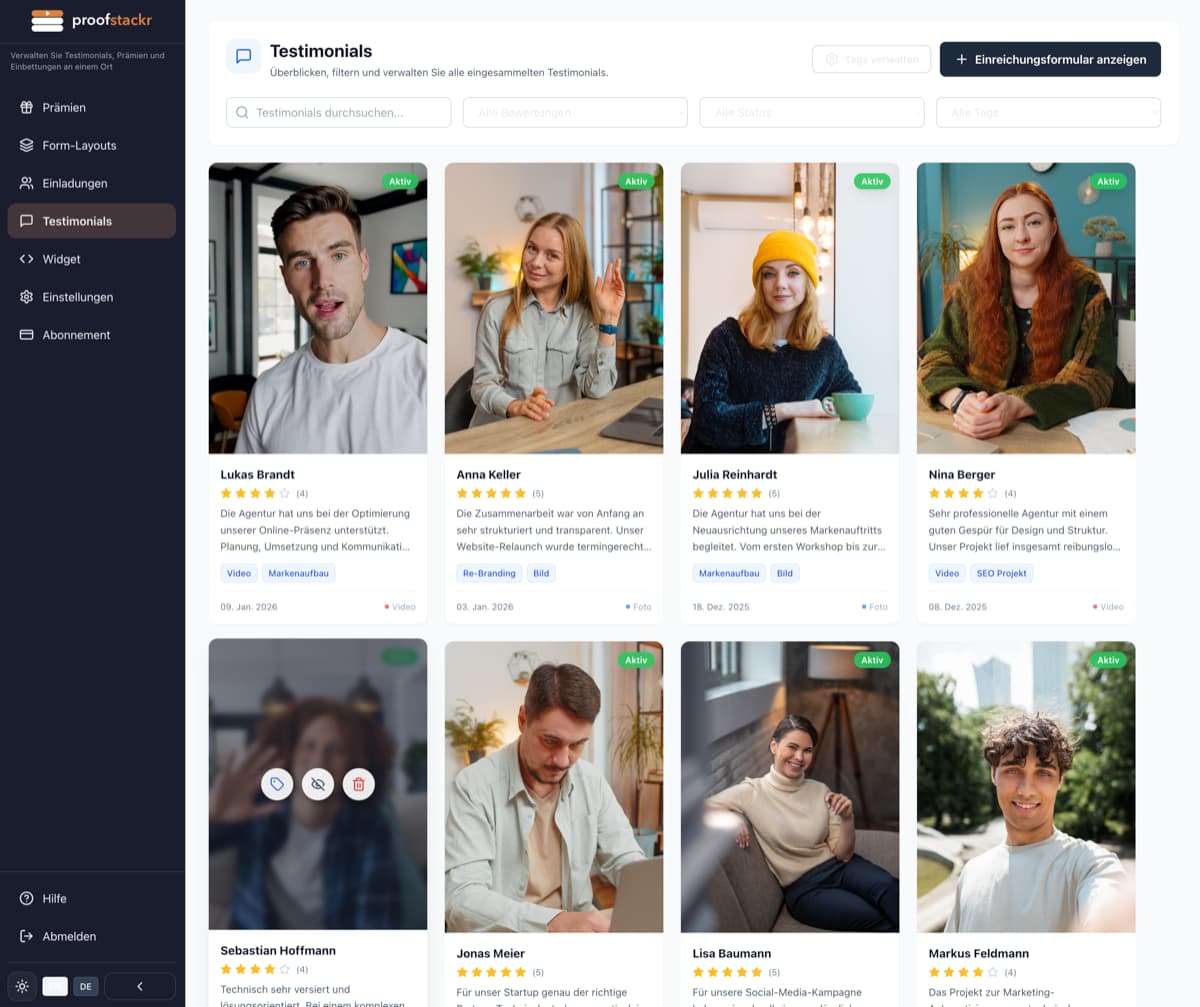Image resolution: width=1200 pixels, height=1007 pixels.
Task: Open the Alle Bewertungen filter dropdown
Action: [575, 112]
